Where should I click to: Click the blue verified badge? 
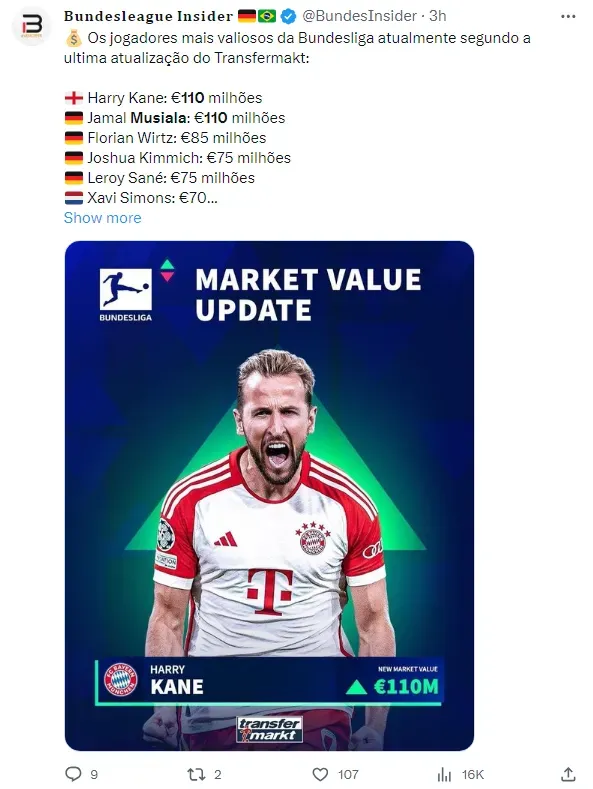pyautogui.click(x=288, y=17)
